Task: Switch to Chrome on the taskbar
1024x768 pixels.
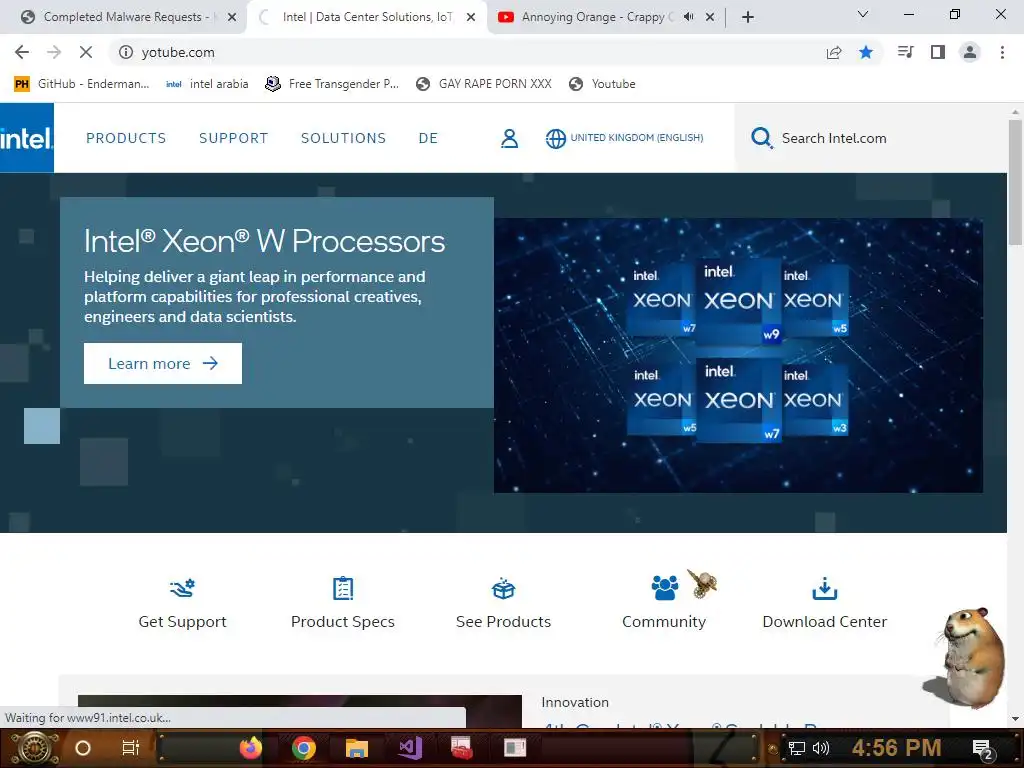Action: click(x=304, y=748)
